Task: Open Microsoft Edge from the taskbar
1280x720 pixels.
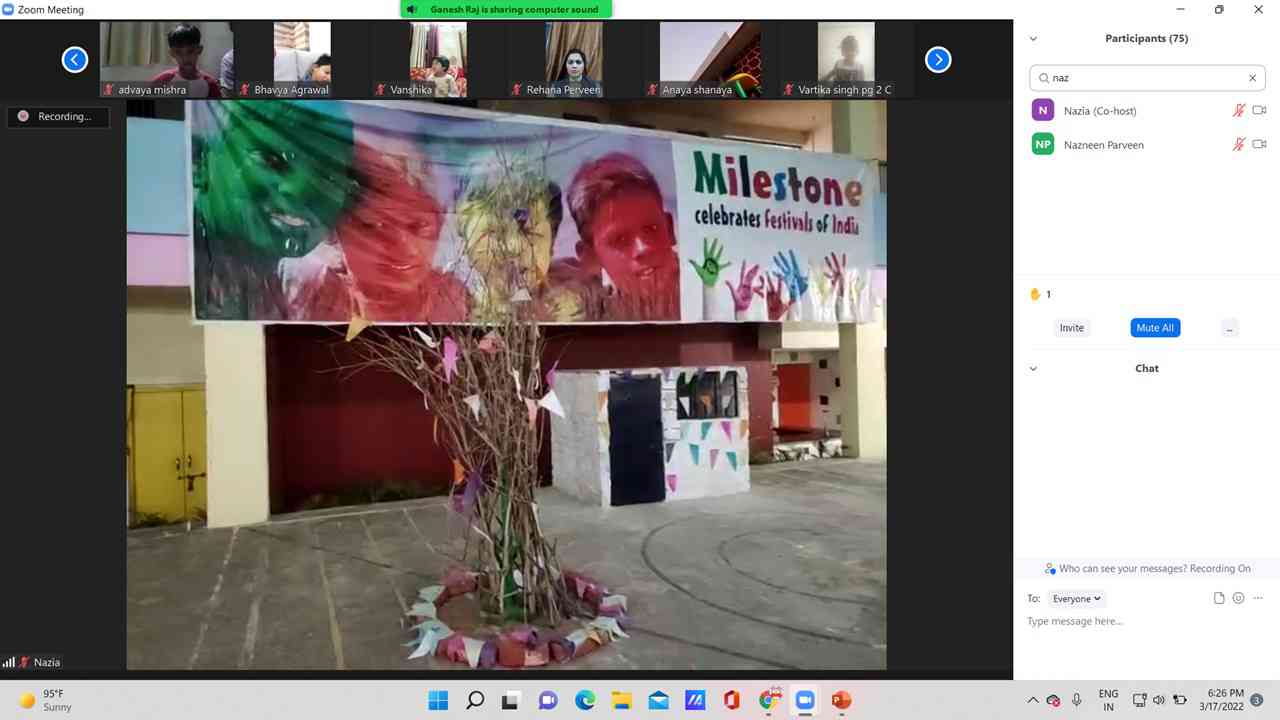Action: pos(585,700)
